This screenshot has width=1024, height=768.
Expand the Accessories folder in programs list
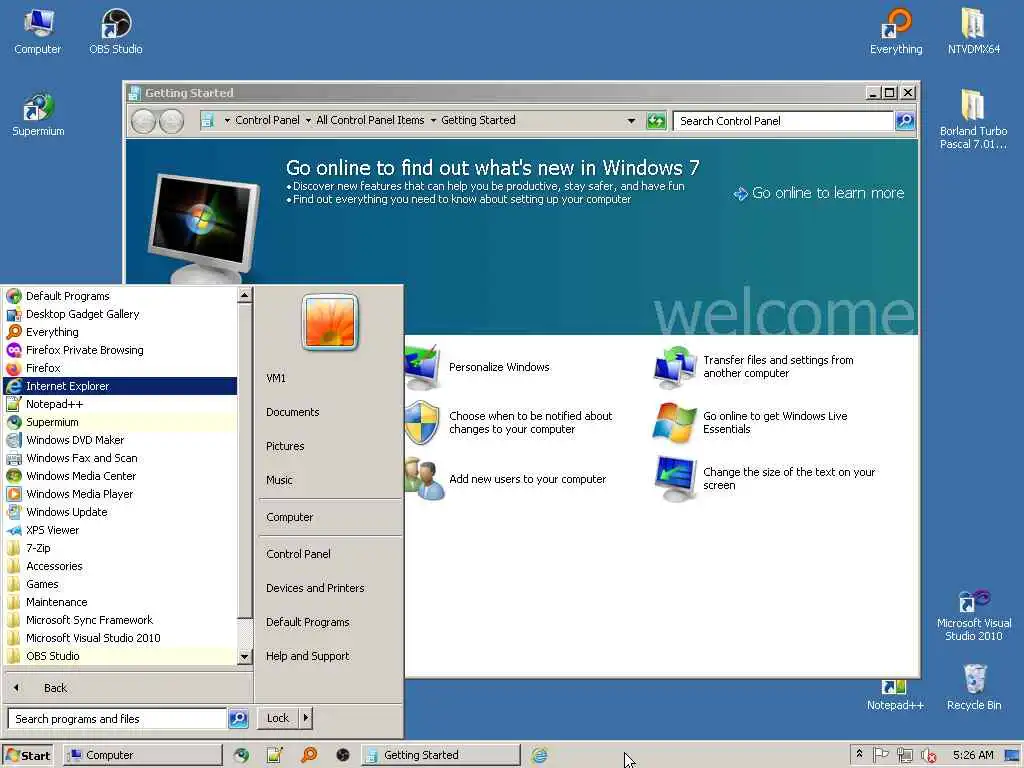point(120,566)
